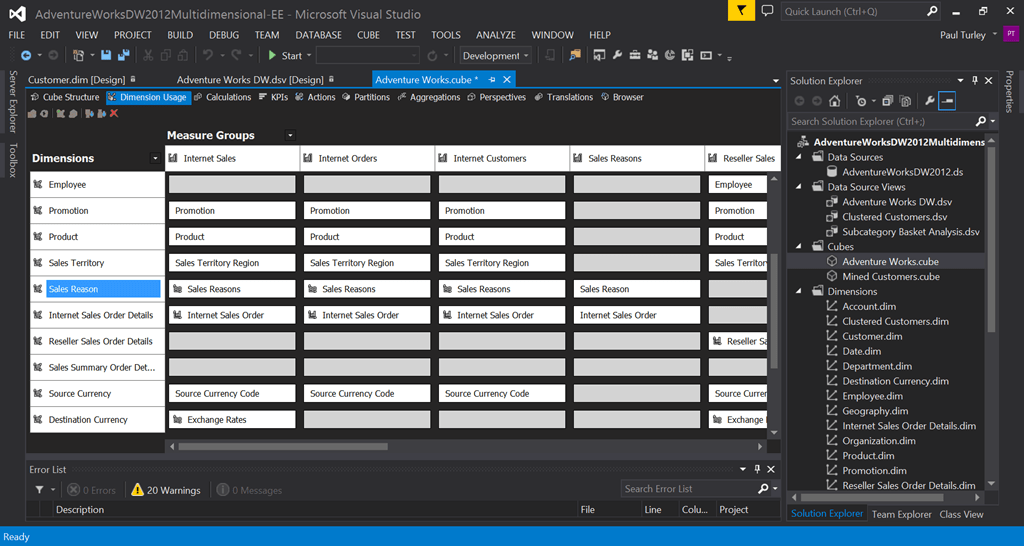
Task: Click the Internet Orders measure group header
Action: coord(367,158)
